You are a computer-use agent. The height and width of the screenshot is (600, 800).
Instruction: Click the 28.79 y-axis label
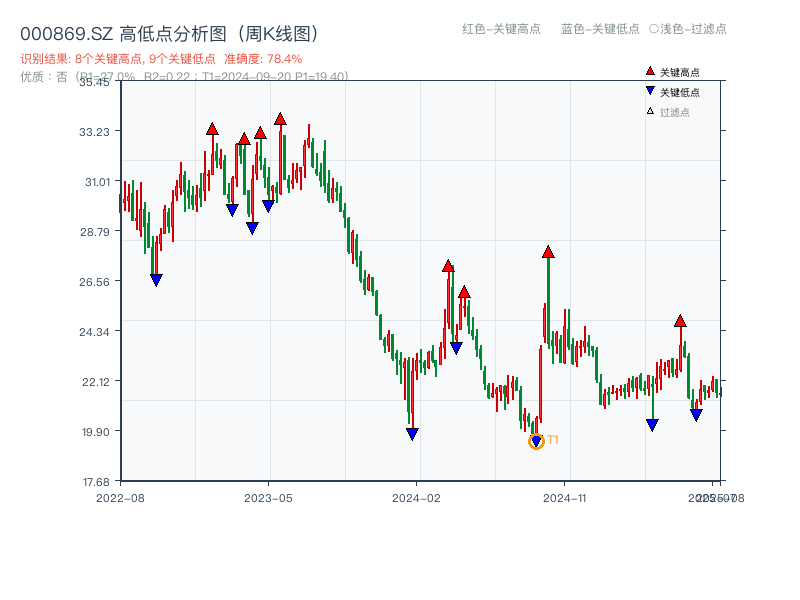[94, 232]
